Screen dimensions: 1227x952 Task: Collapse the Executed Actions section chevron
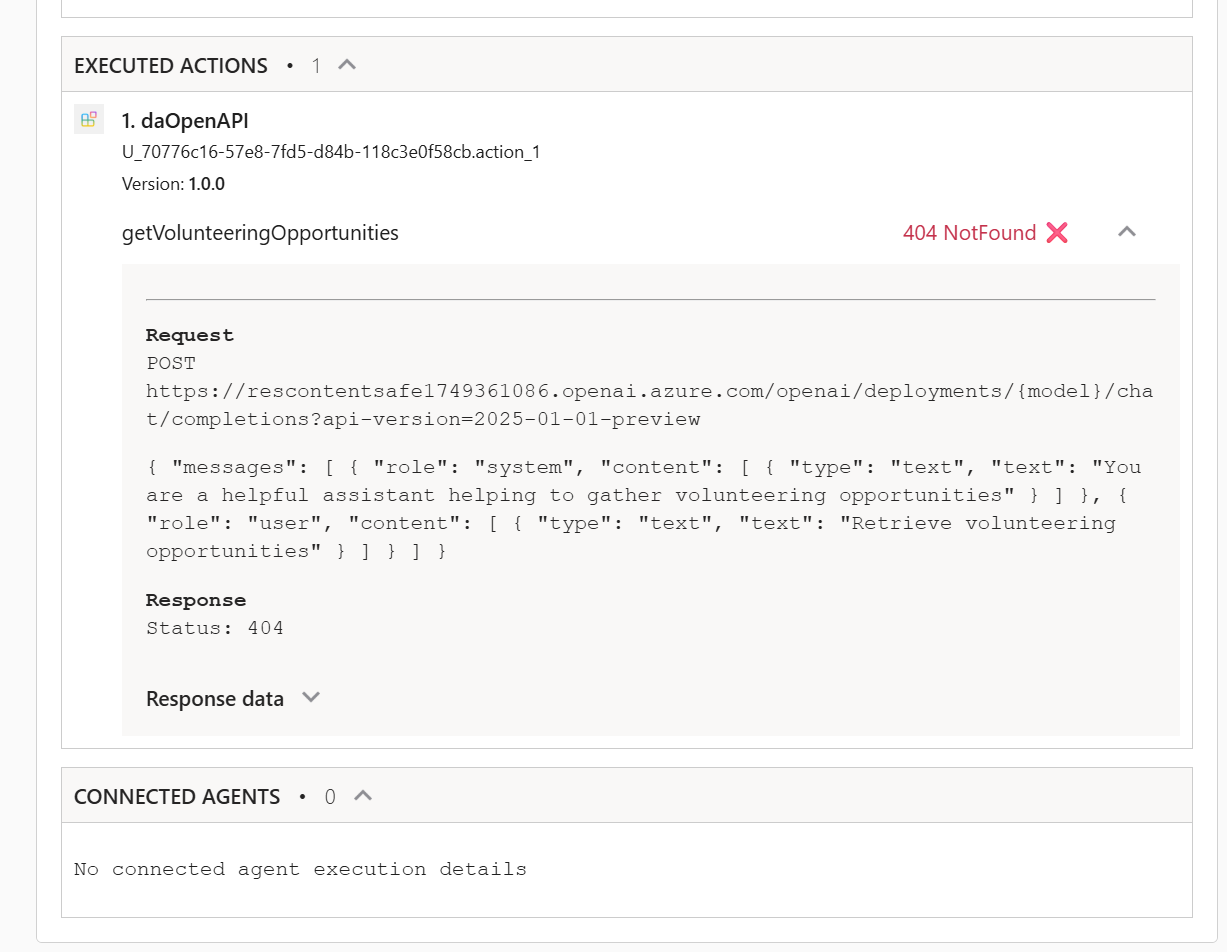(x=347, y=65)
